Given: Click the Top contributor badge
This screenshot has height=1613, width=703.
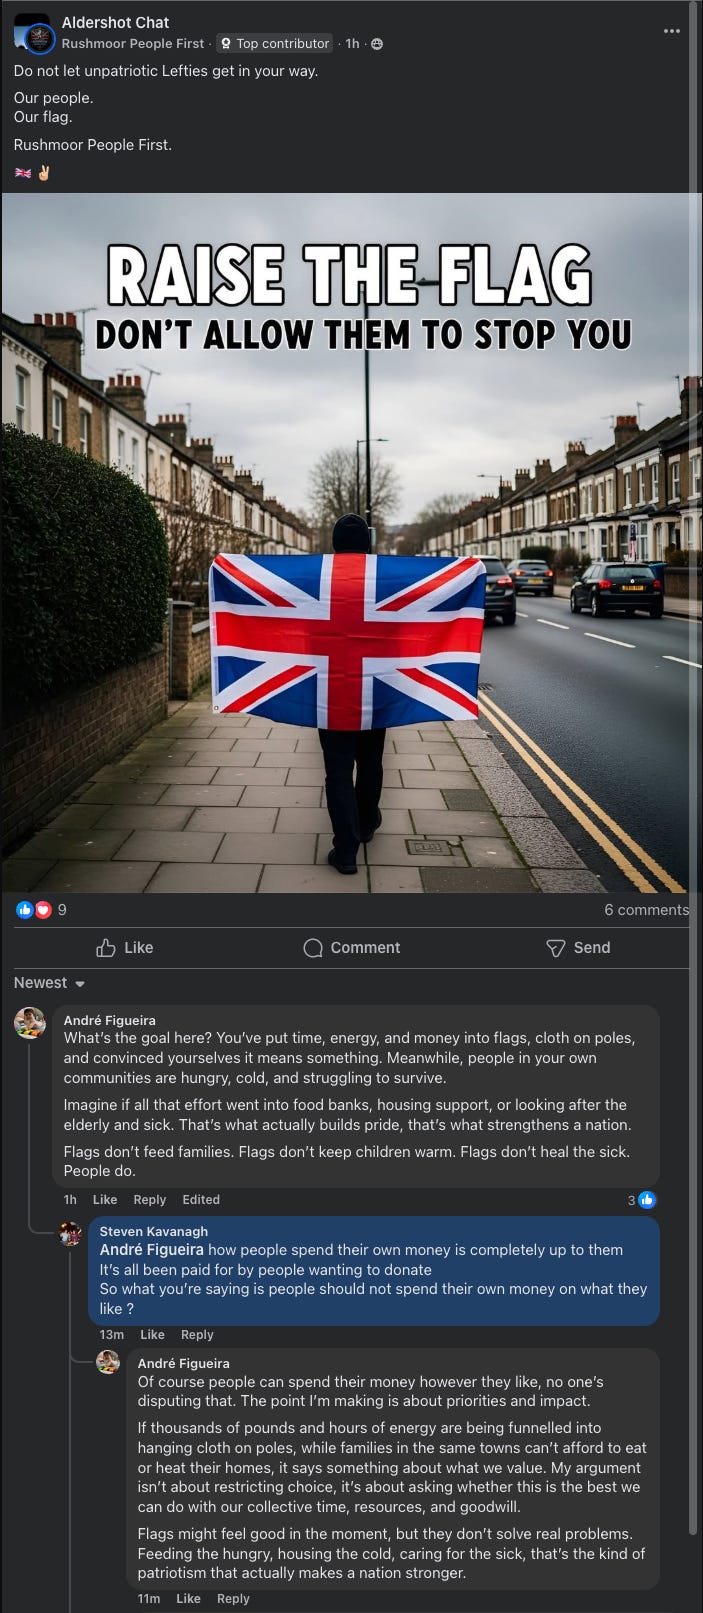Looking at the screenshot, I should tap(275, 44).
